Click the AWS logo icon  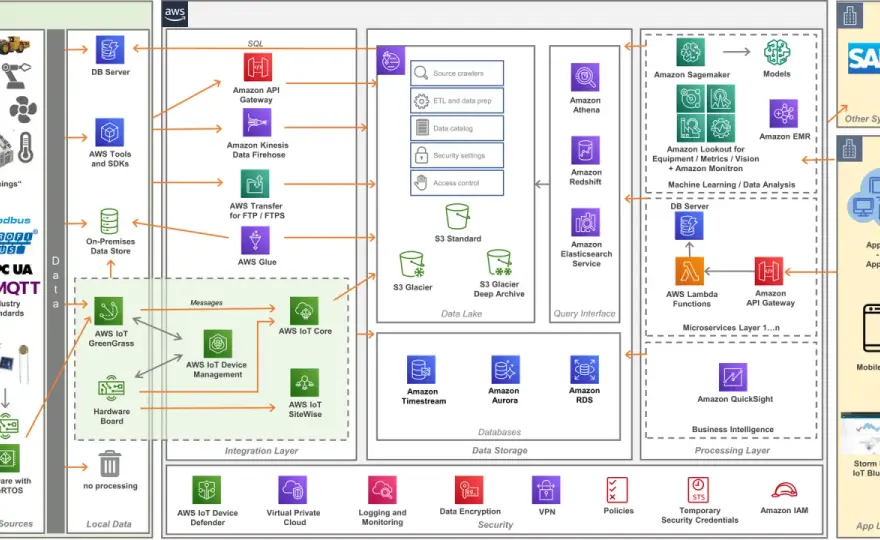[175, 14]
